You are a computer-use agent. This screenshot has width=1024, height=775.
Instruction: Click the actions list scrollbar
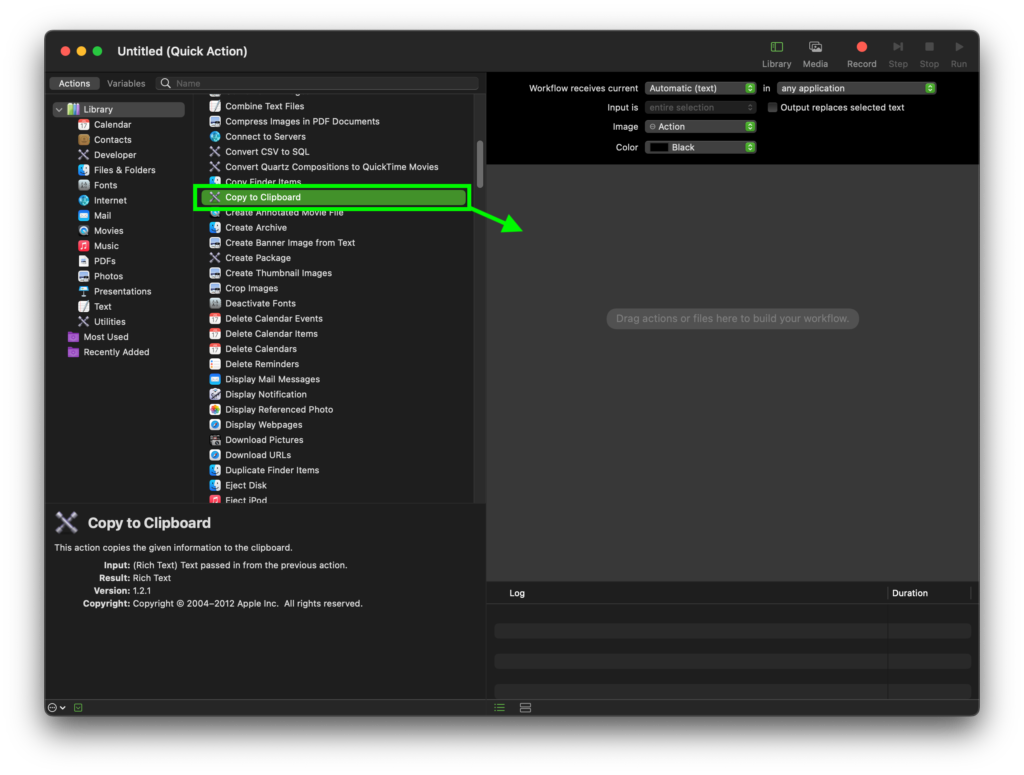[480, 164]
